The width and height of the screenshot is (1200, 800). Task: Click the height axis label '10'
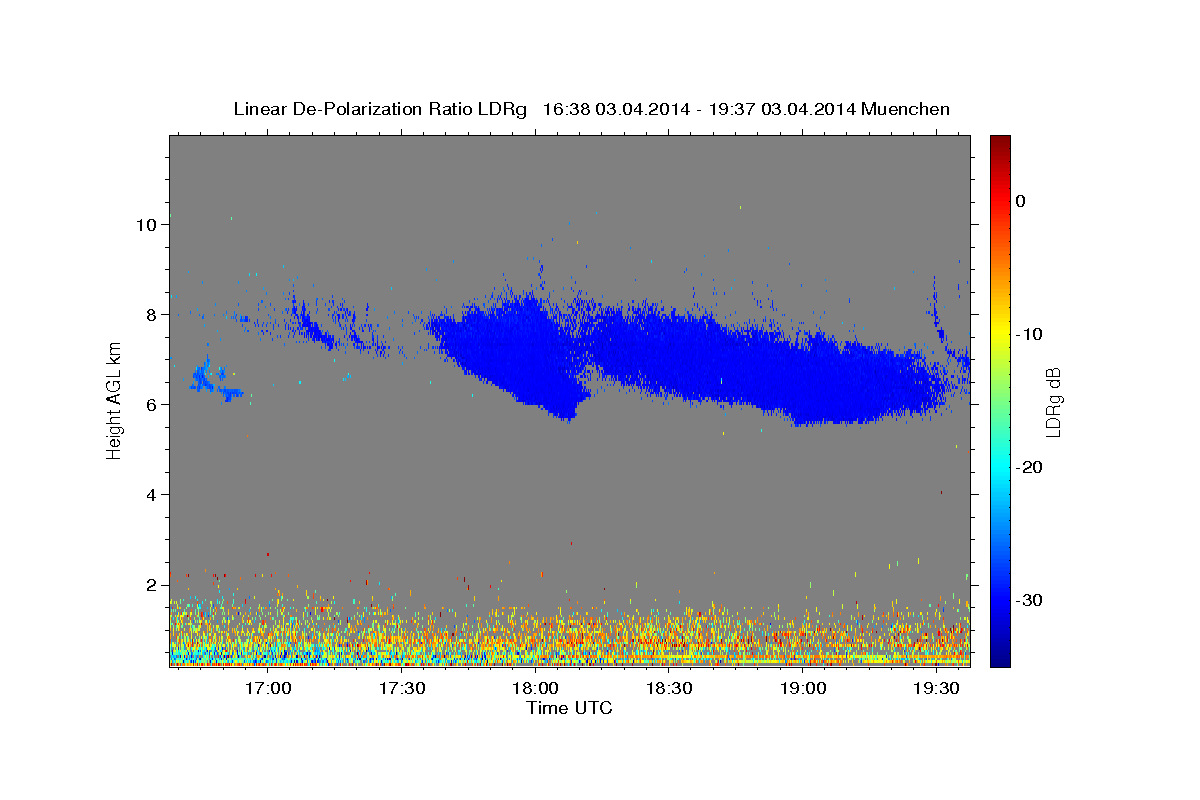click(146, 224)
